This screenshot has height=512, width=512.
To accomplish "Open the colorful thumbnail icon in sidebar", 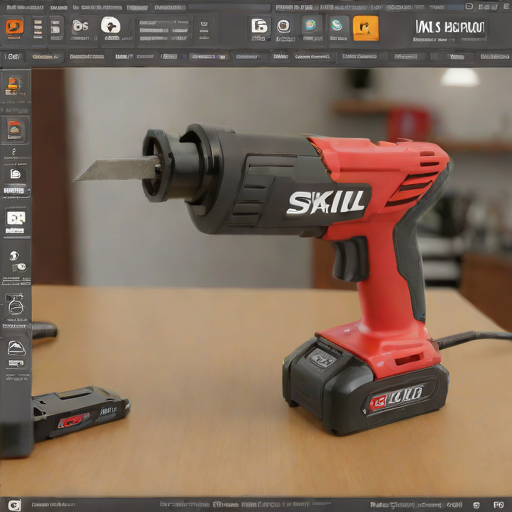I will (14, 130).
